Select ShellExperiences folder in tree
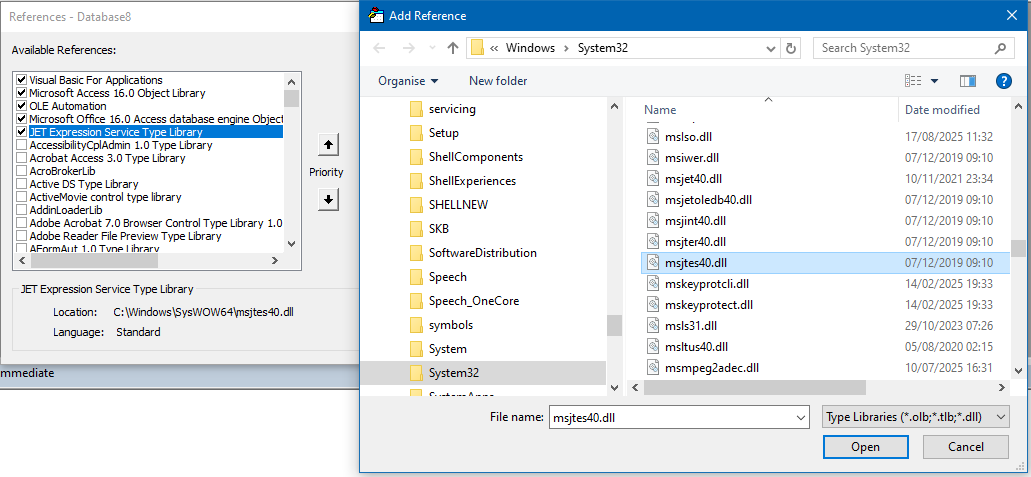Viewport: 1031px width, 477px height. pyautogui.click(x=472, y=181)
